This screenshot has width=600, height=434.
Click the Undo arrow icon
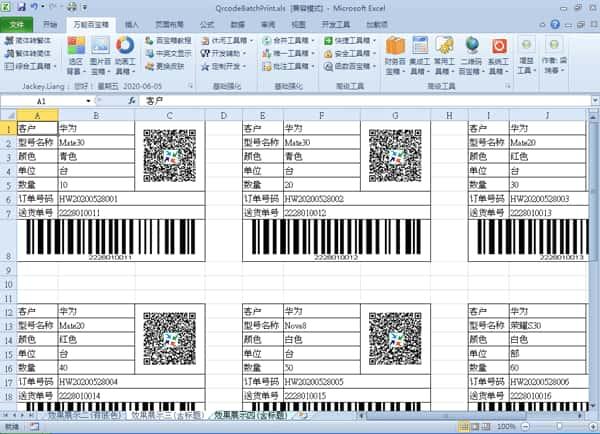34,7
